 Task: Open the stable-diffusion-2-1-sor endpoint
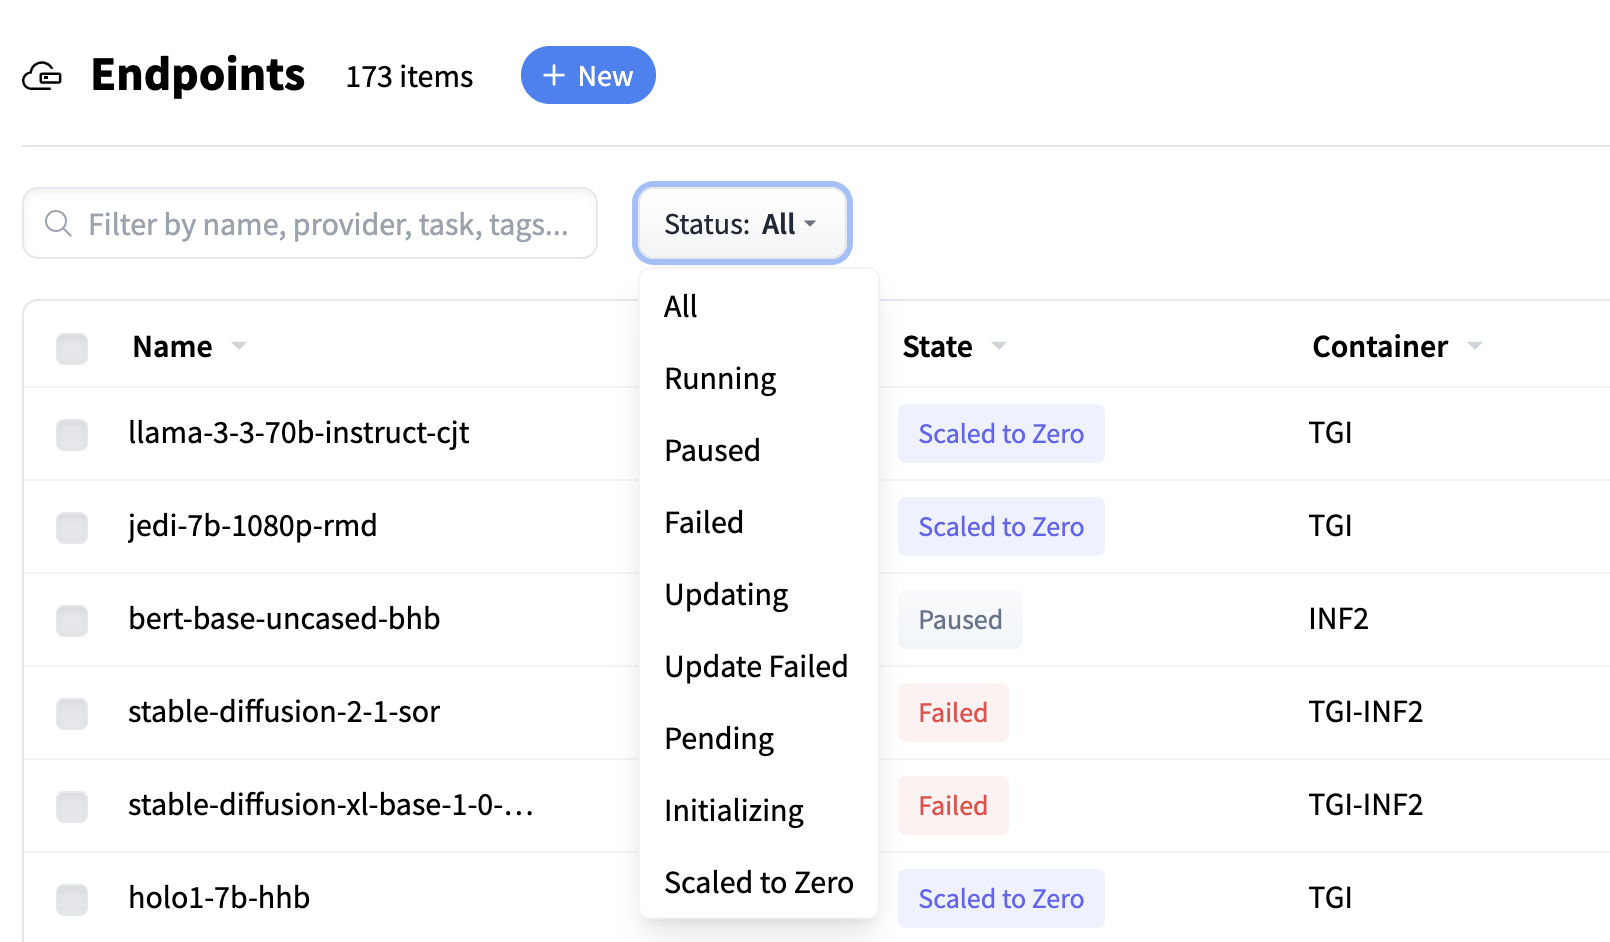(284, 712)
